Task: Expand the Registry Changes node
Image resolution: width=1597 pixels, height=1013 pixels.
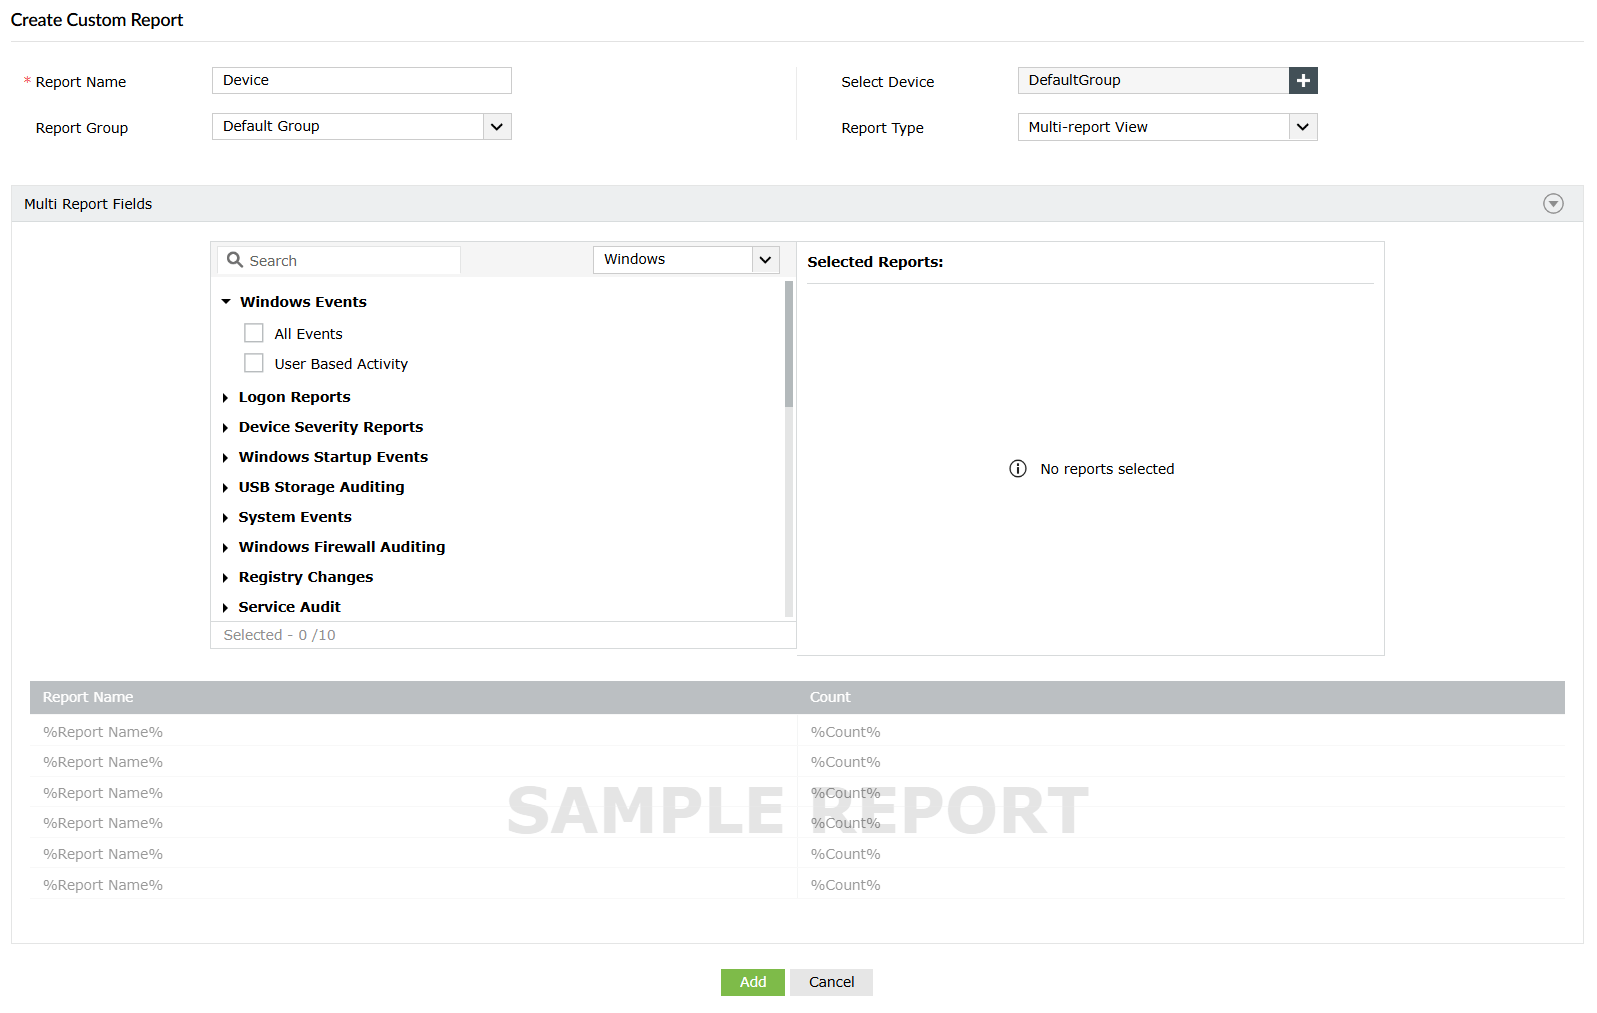Action: [226, 578]
